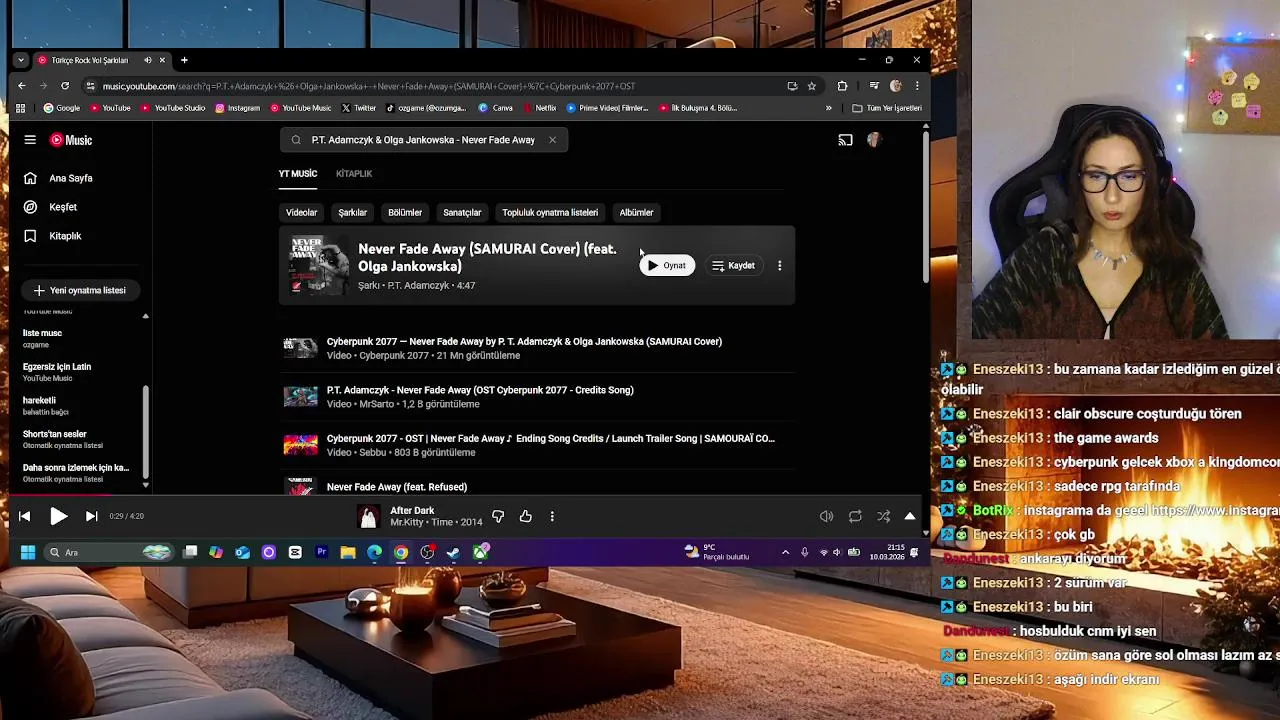Viewport: 1280px width, 720px height.
Task: Filter by Topluluk oynatma listeleri chip
Action: 550,212
